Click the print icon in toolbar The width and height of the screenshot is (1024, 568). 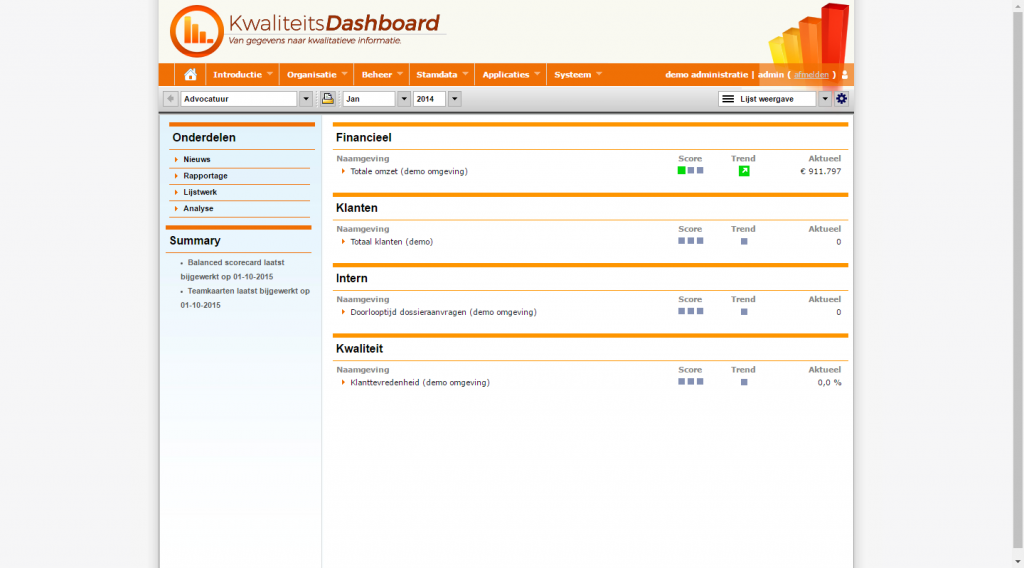(x=327, y=99)
